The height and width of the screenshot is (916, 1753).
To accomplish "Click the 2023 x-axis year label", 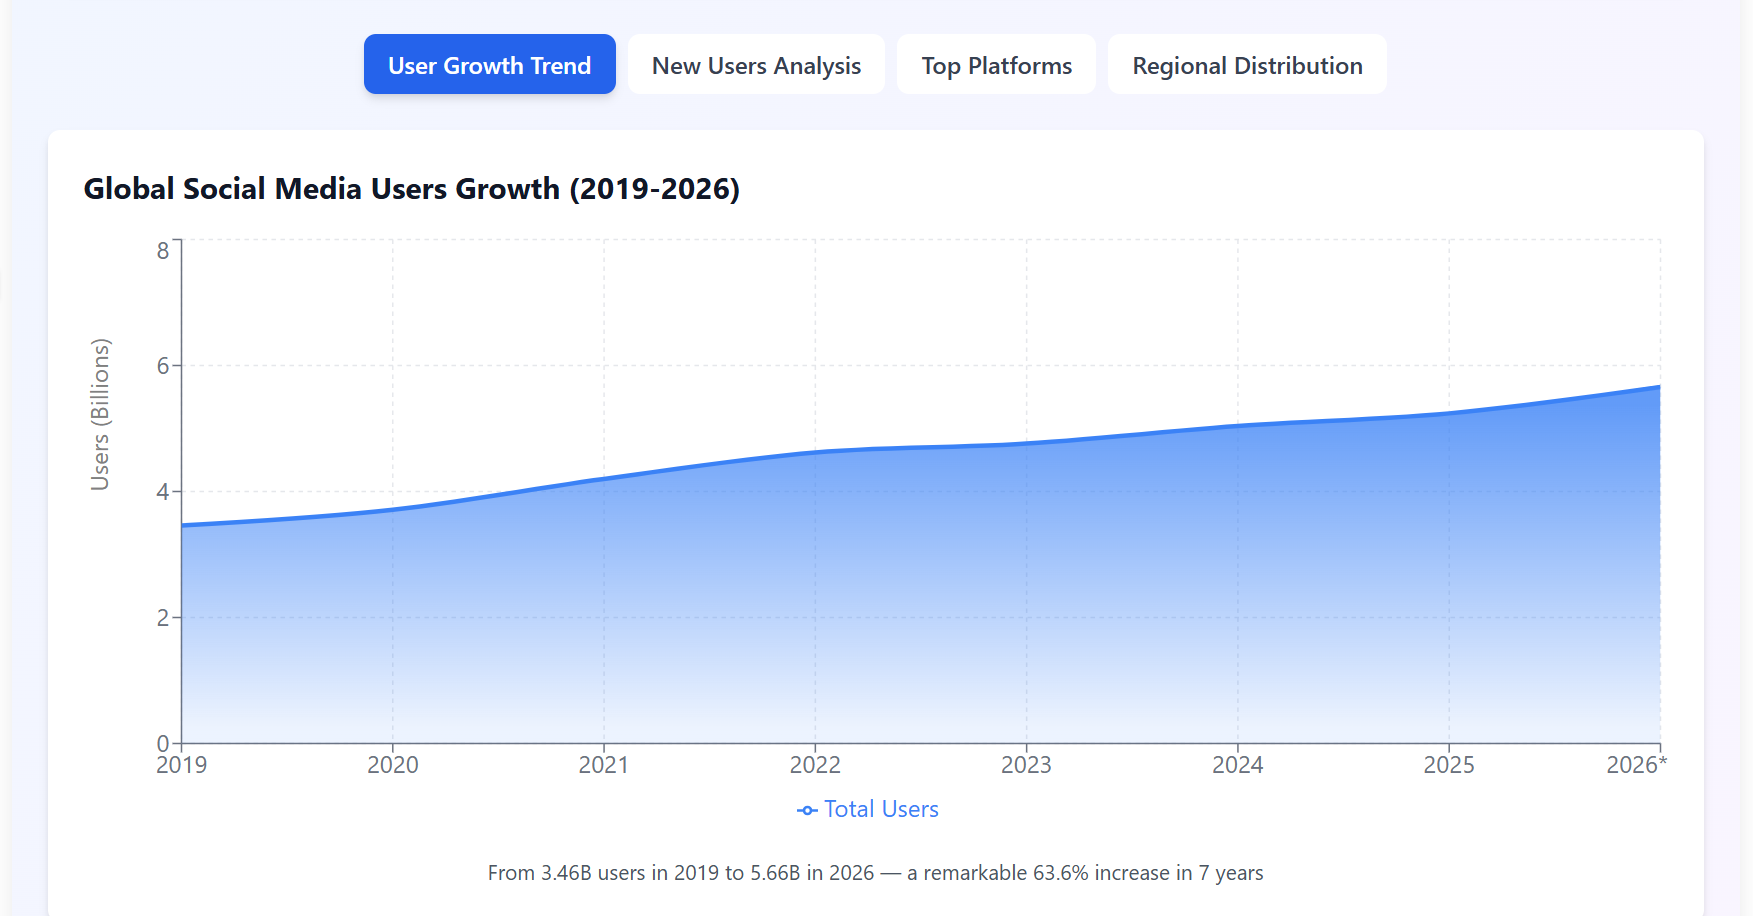I will coord(1026,765).
